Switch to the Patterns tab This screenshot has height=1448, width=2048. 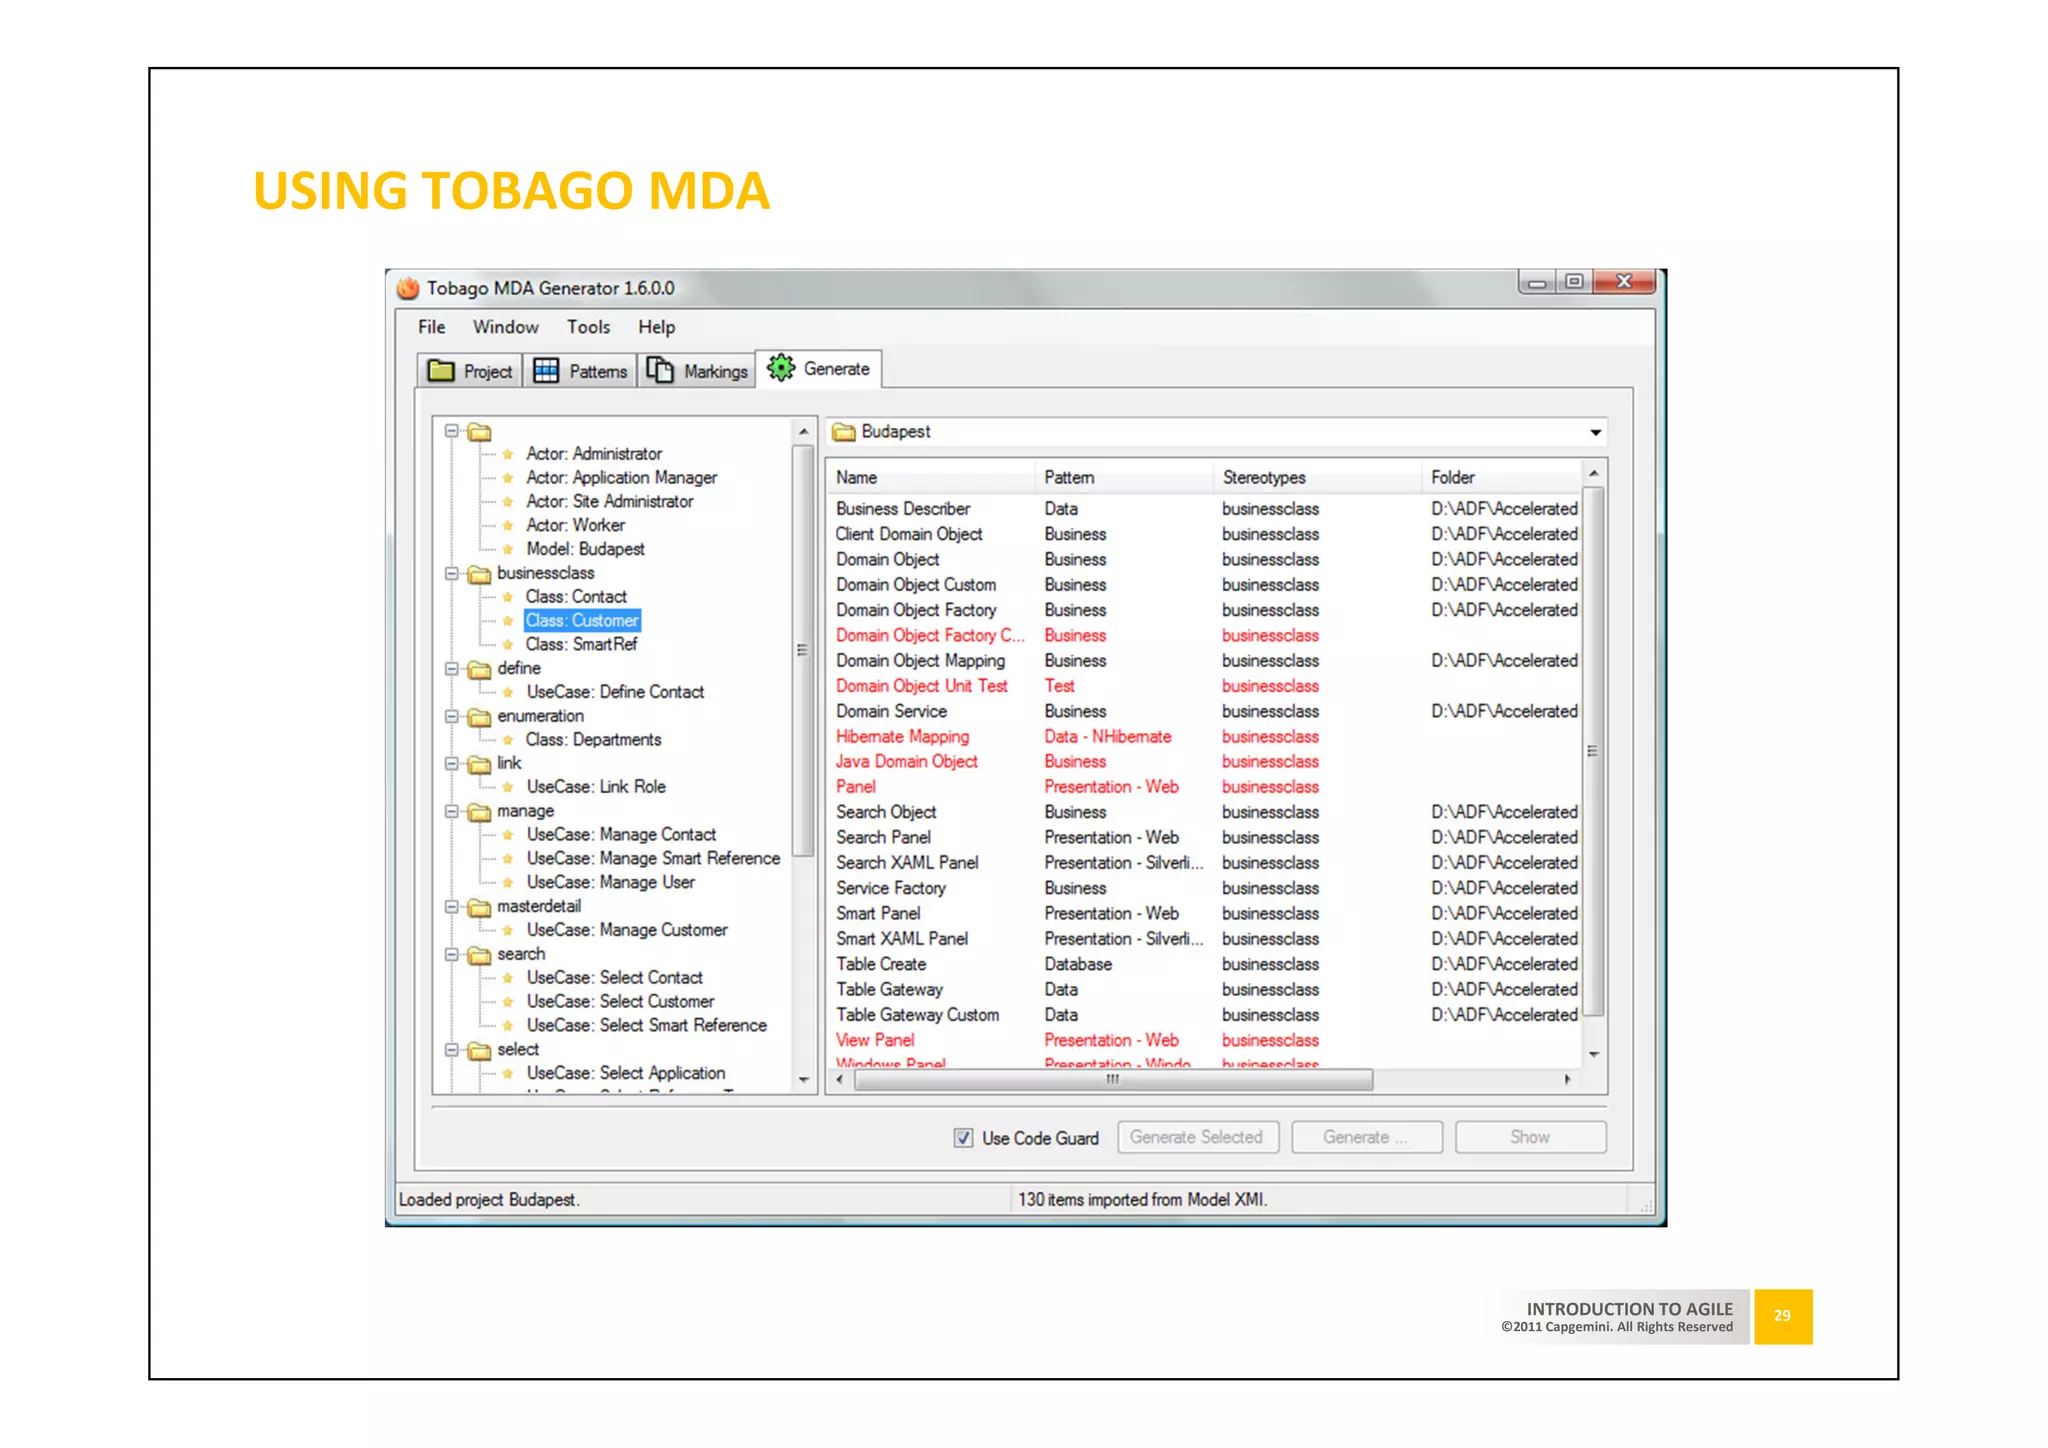pyautogui.click(x=580, y=371)
